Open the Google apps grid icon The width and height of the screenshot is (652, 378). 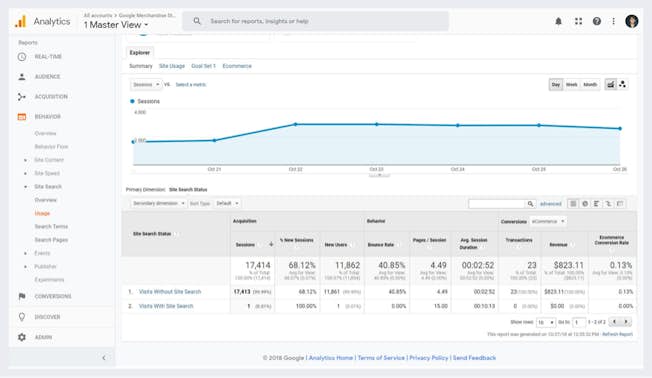tap(578, 21)
